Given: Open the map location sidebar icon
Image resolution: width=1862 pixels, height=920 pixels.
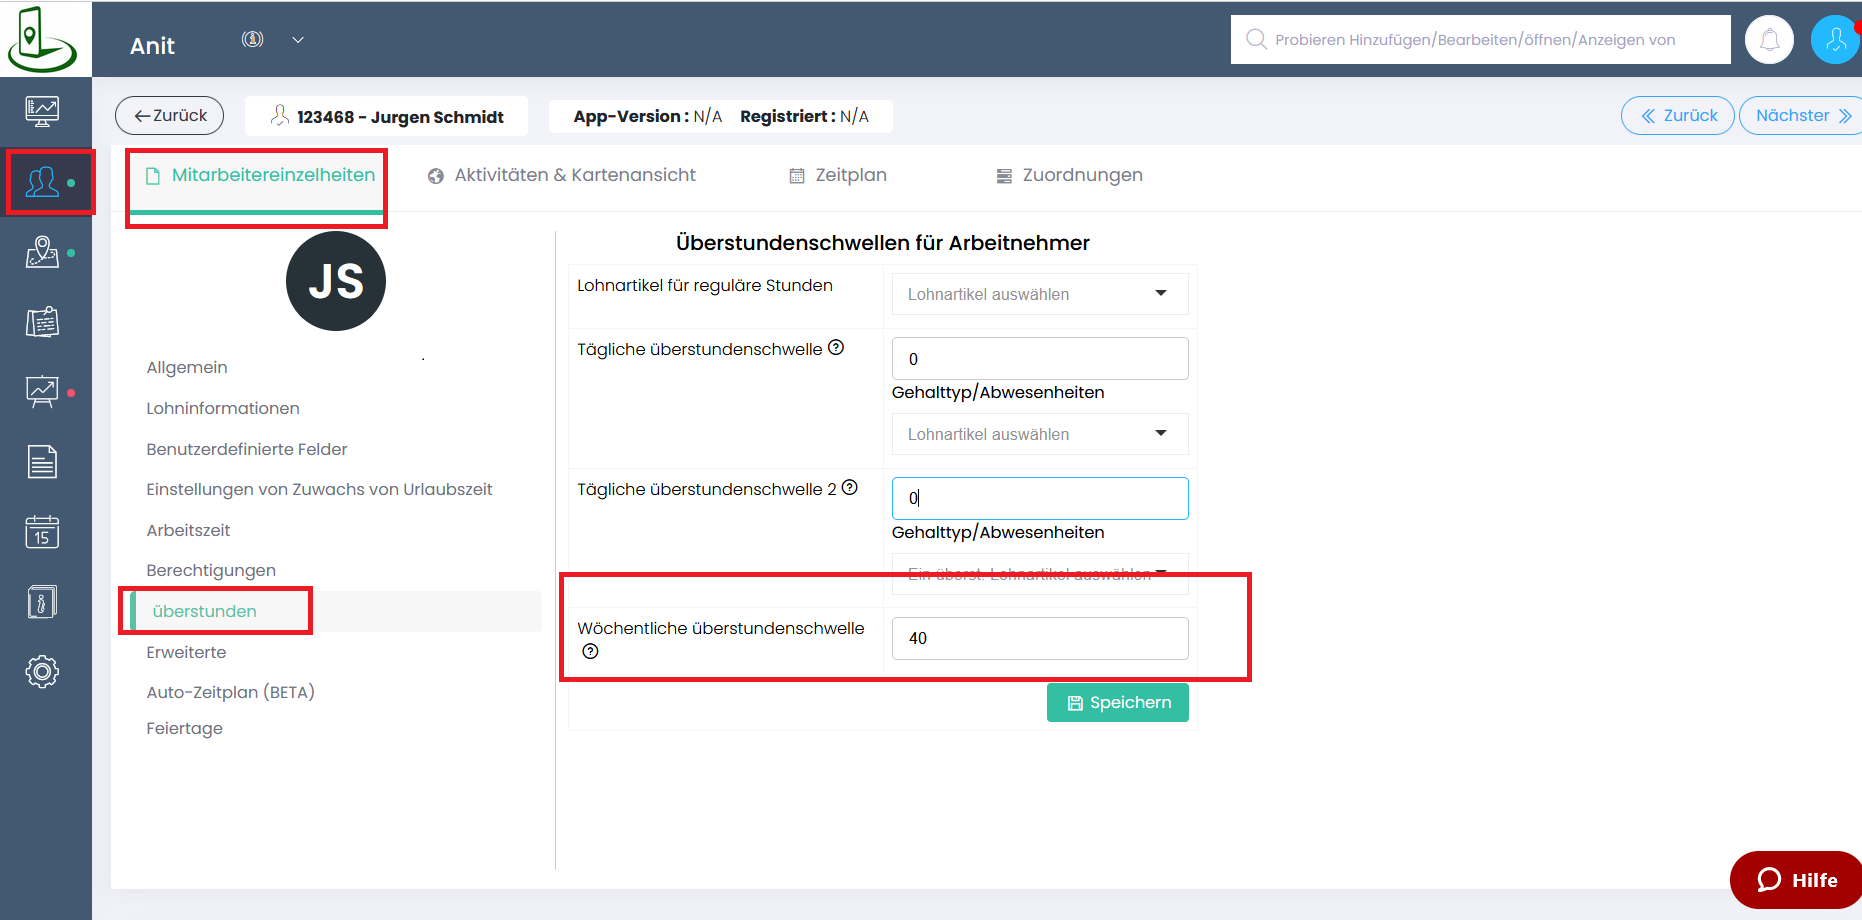Looking at the screenshot, I should point(42,252).
